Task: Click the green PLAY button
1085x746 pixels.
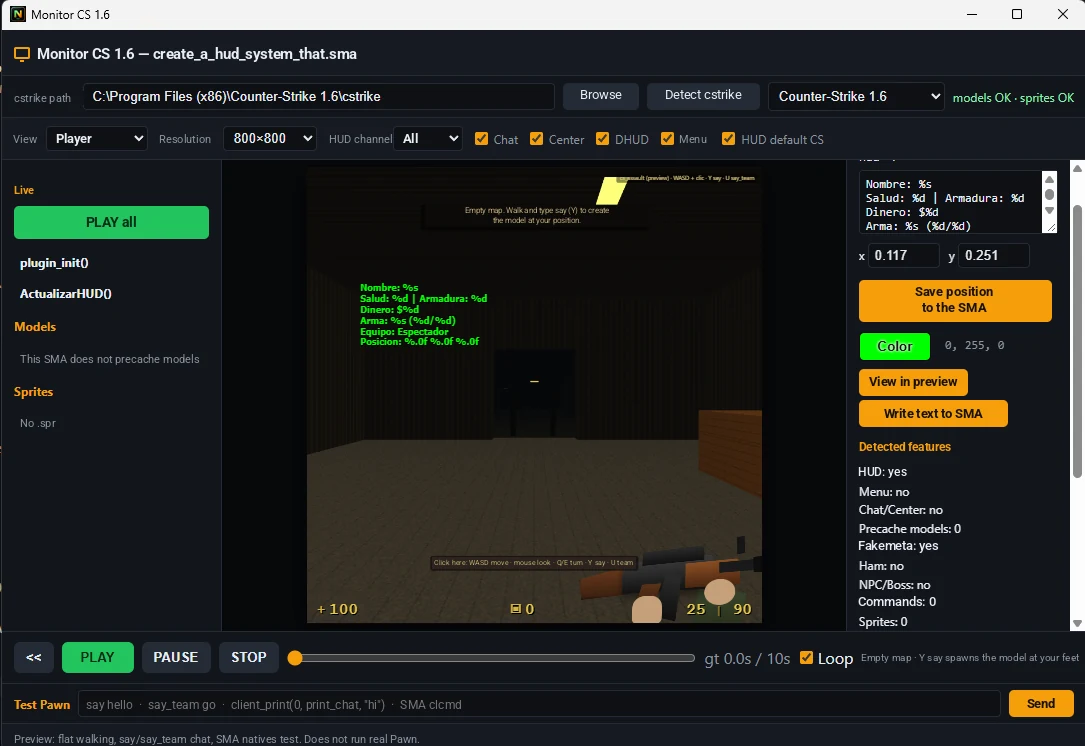Action: (98, 657)
